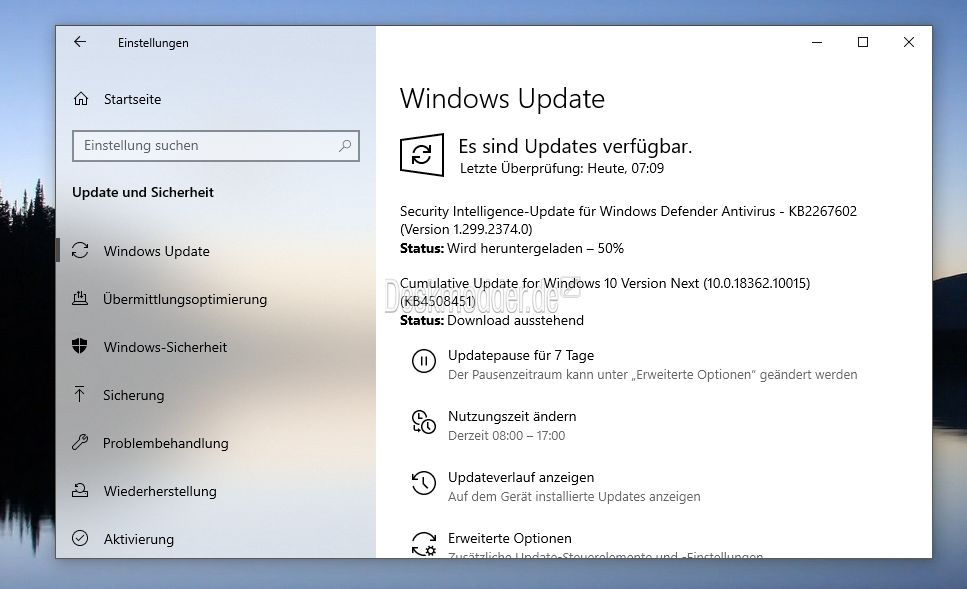The image size is (967, 589).
Task: Click the Derzeit 08:00 – 17:00 text
Action: coord(506,436)
